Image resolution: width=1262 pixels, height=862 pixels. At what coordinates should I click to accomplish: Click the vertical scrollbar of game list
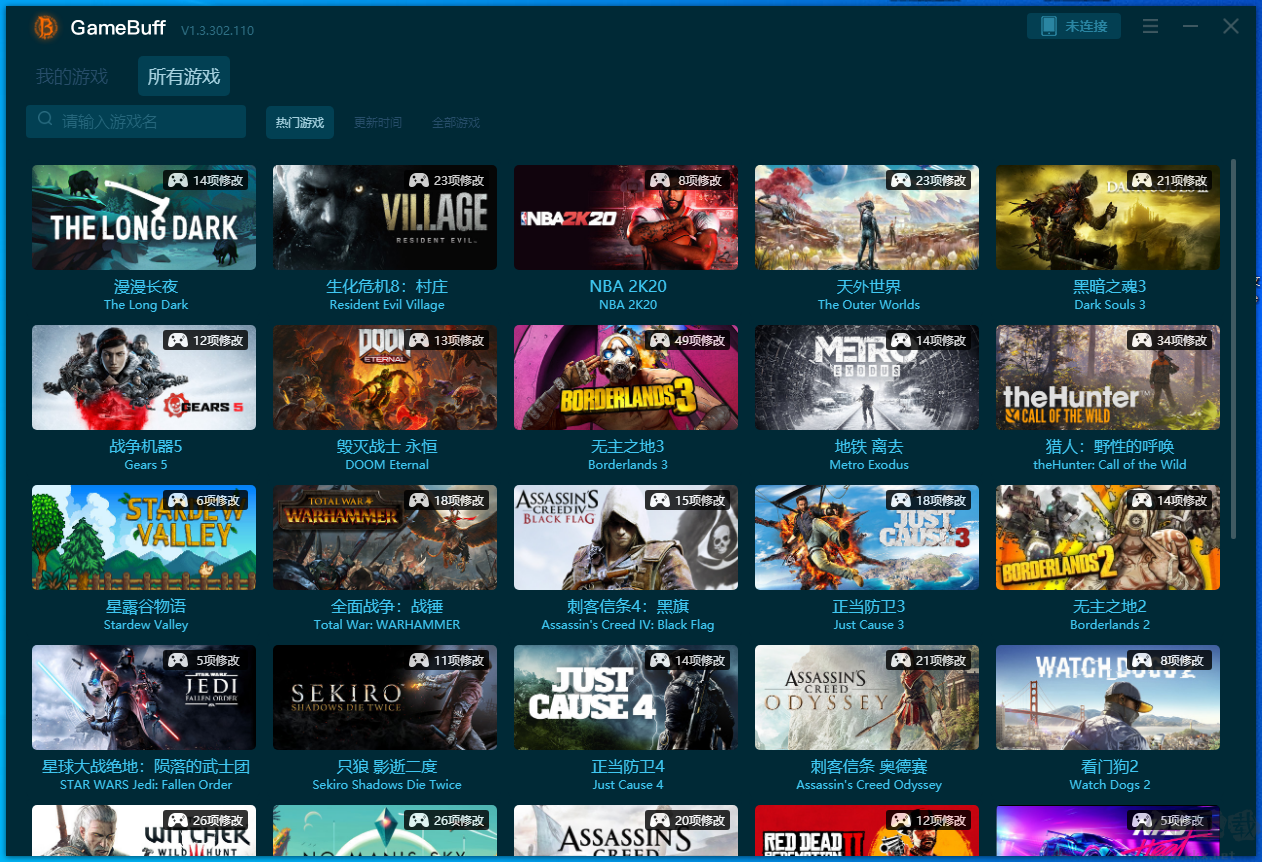point(1233,350)
